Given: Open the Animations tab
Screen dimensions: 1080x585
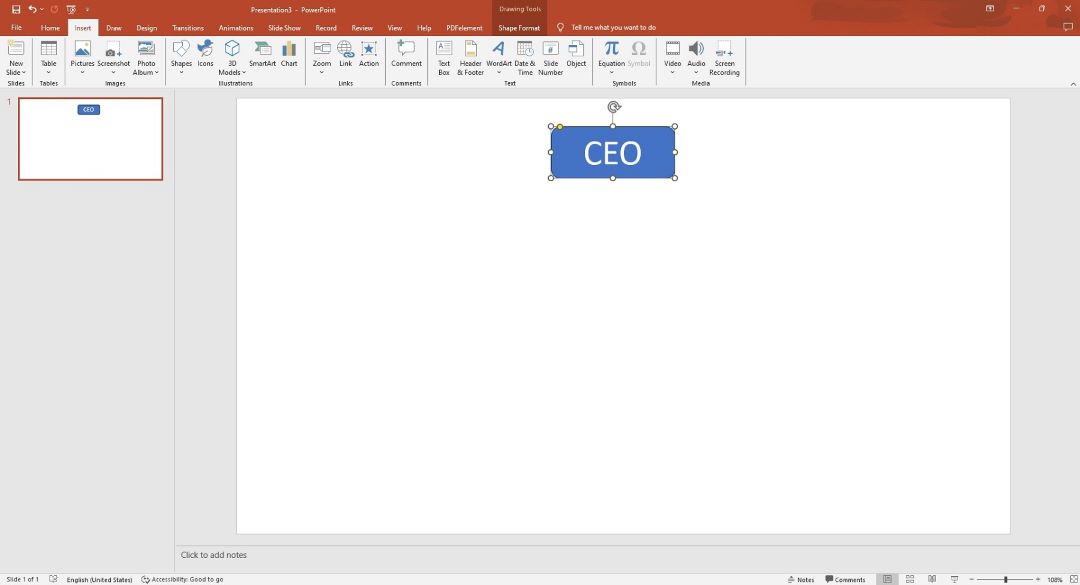Looking at the screenshot, I should pos(236,28).
